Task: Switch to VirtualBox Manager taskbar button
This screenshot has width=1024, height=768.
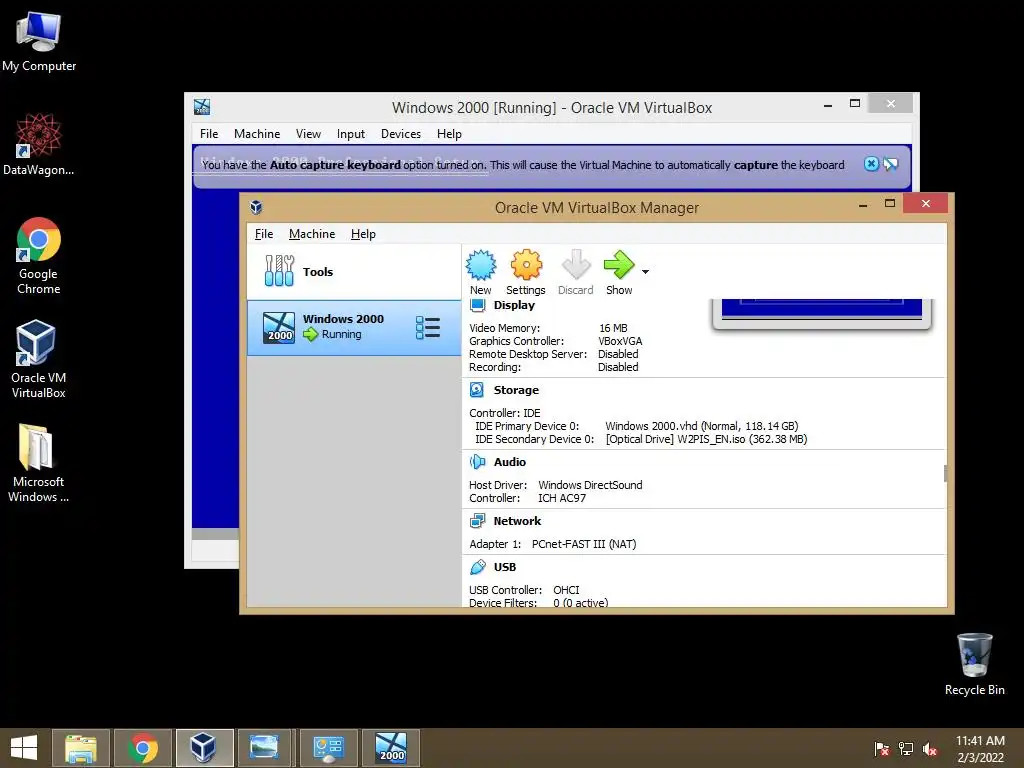Action: tap(204, 748)
